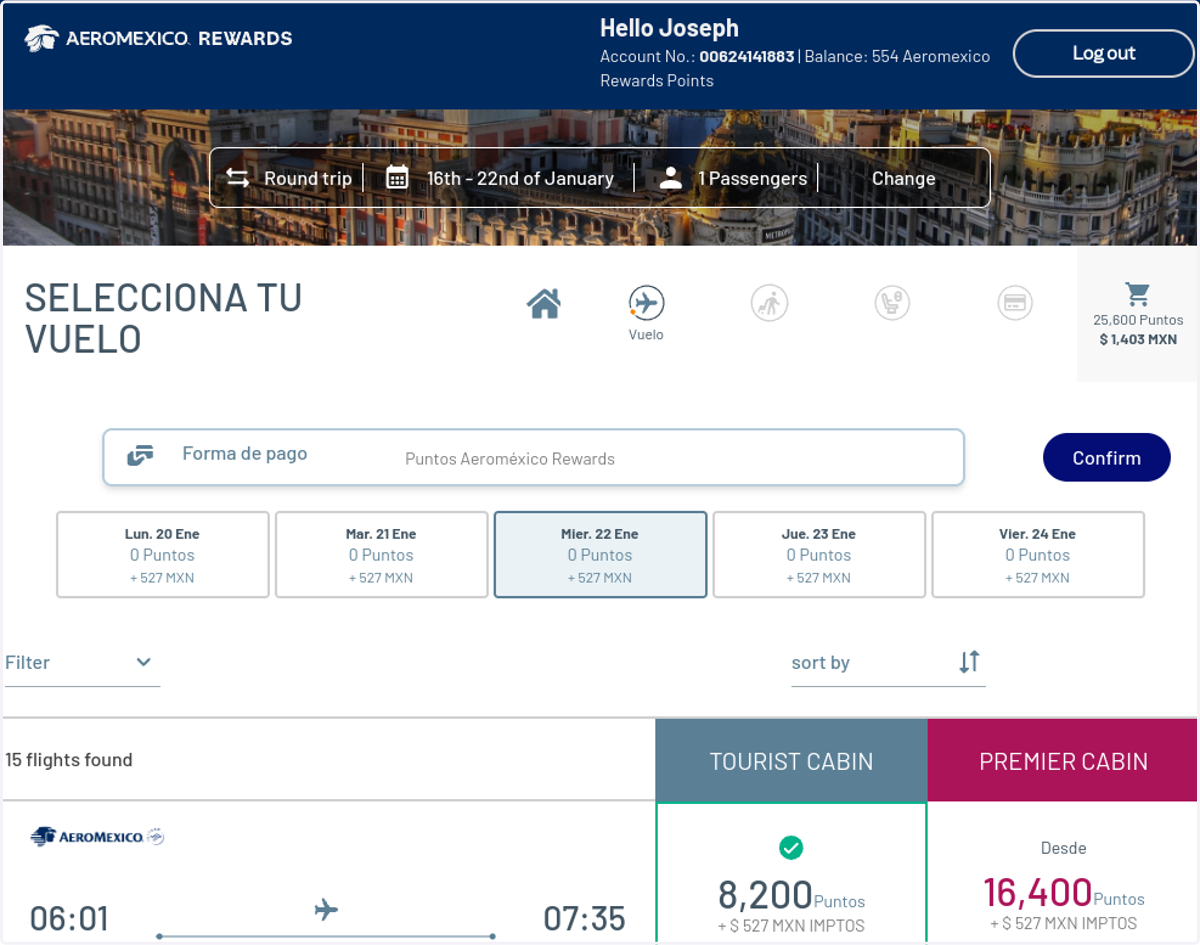This screenshot has height=945, width=1200.
Task: Click the Round trip swap arrows icon
Action: click(237, 178)
